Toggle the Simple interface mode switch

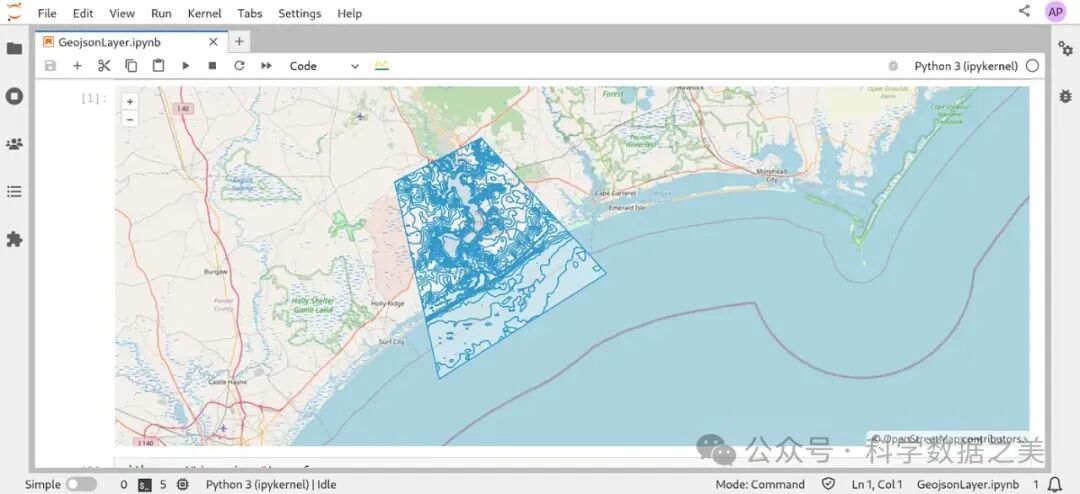click(x=81, y=484)
